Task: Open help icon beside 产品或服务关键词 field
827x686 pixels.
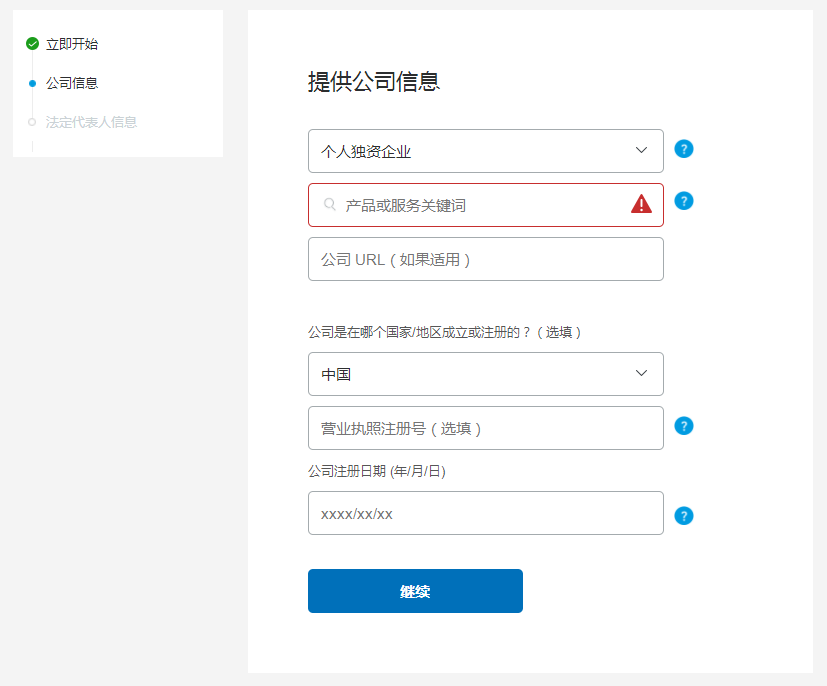Action: click(684, 201)
